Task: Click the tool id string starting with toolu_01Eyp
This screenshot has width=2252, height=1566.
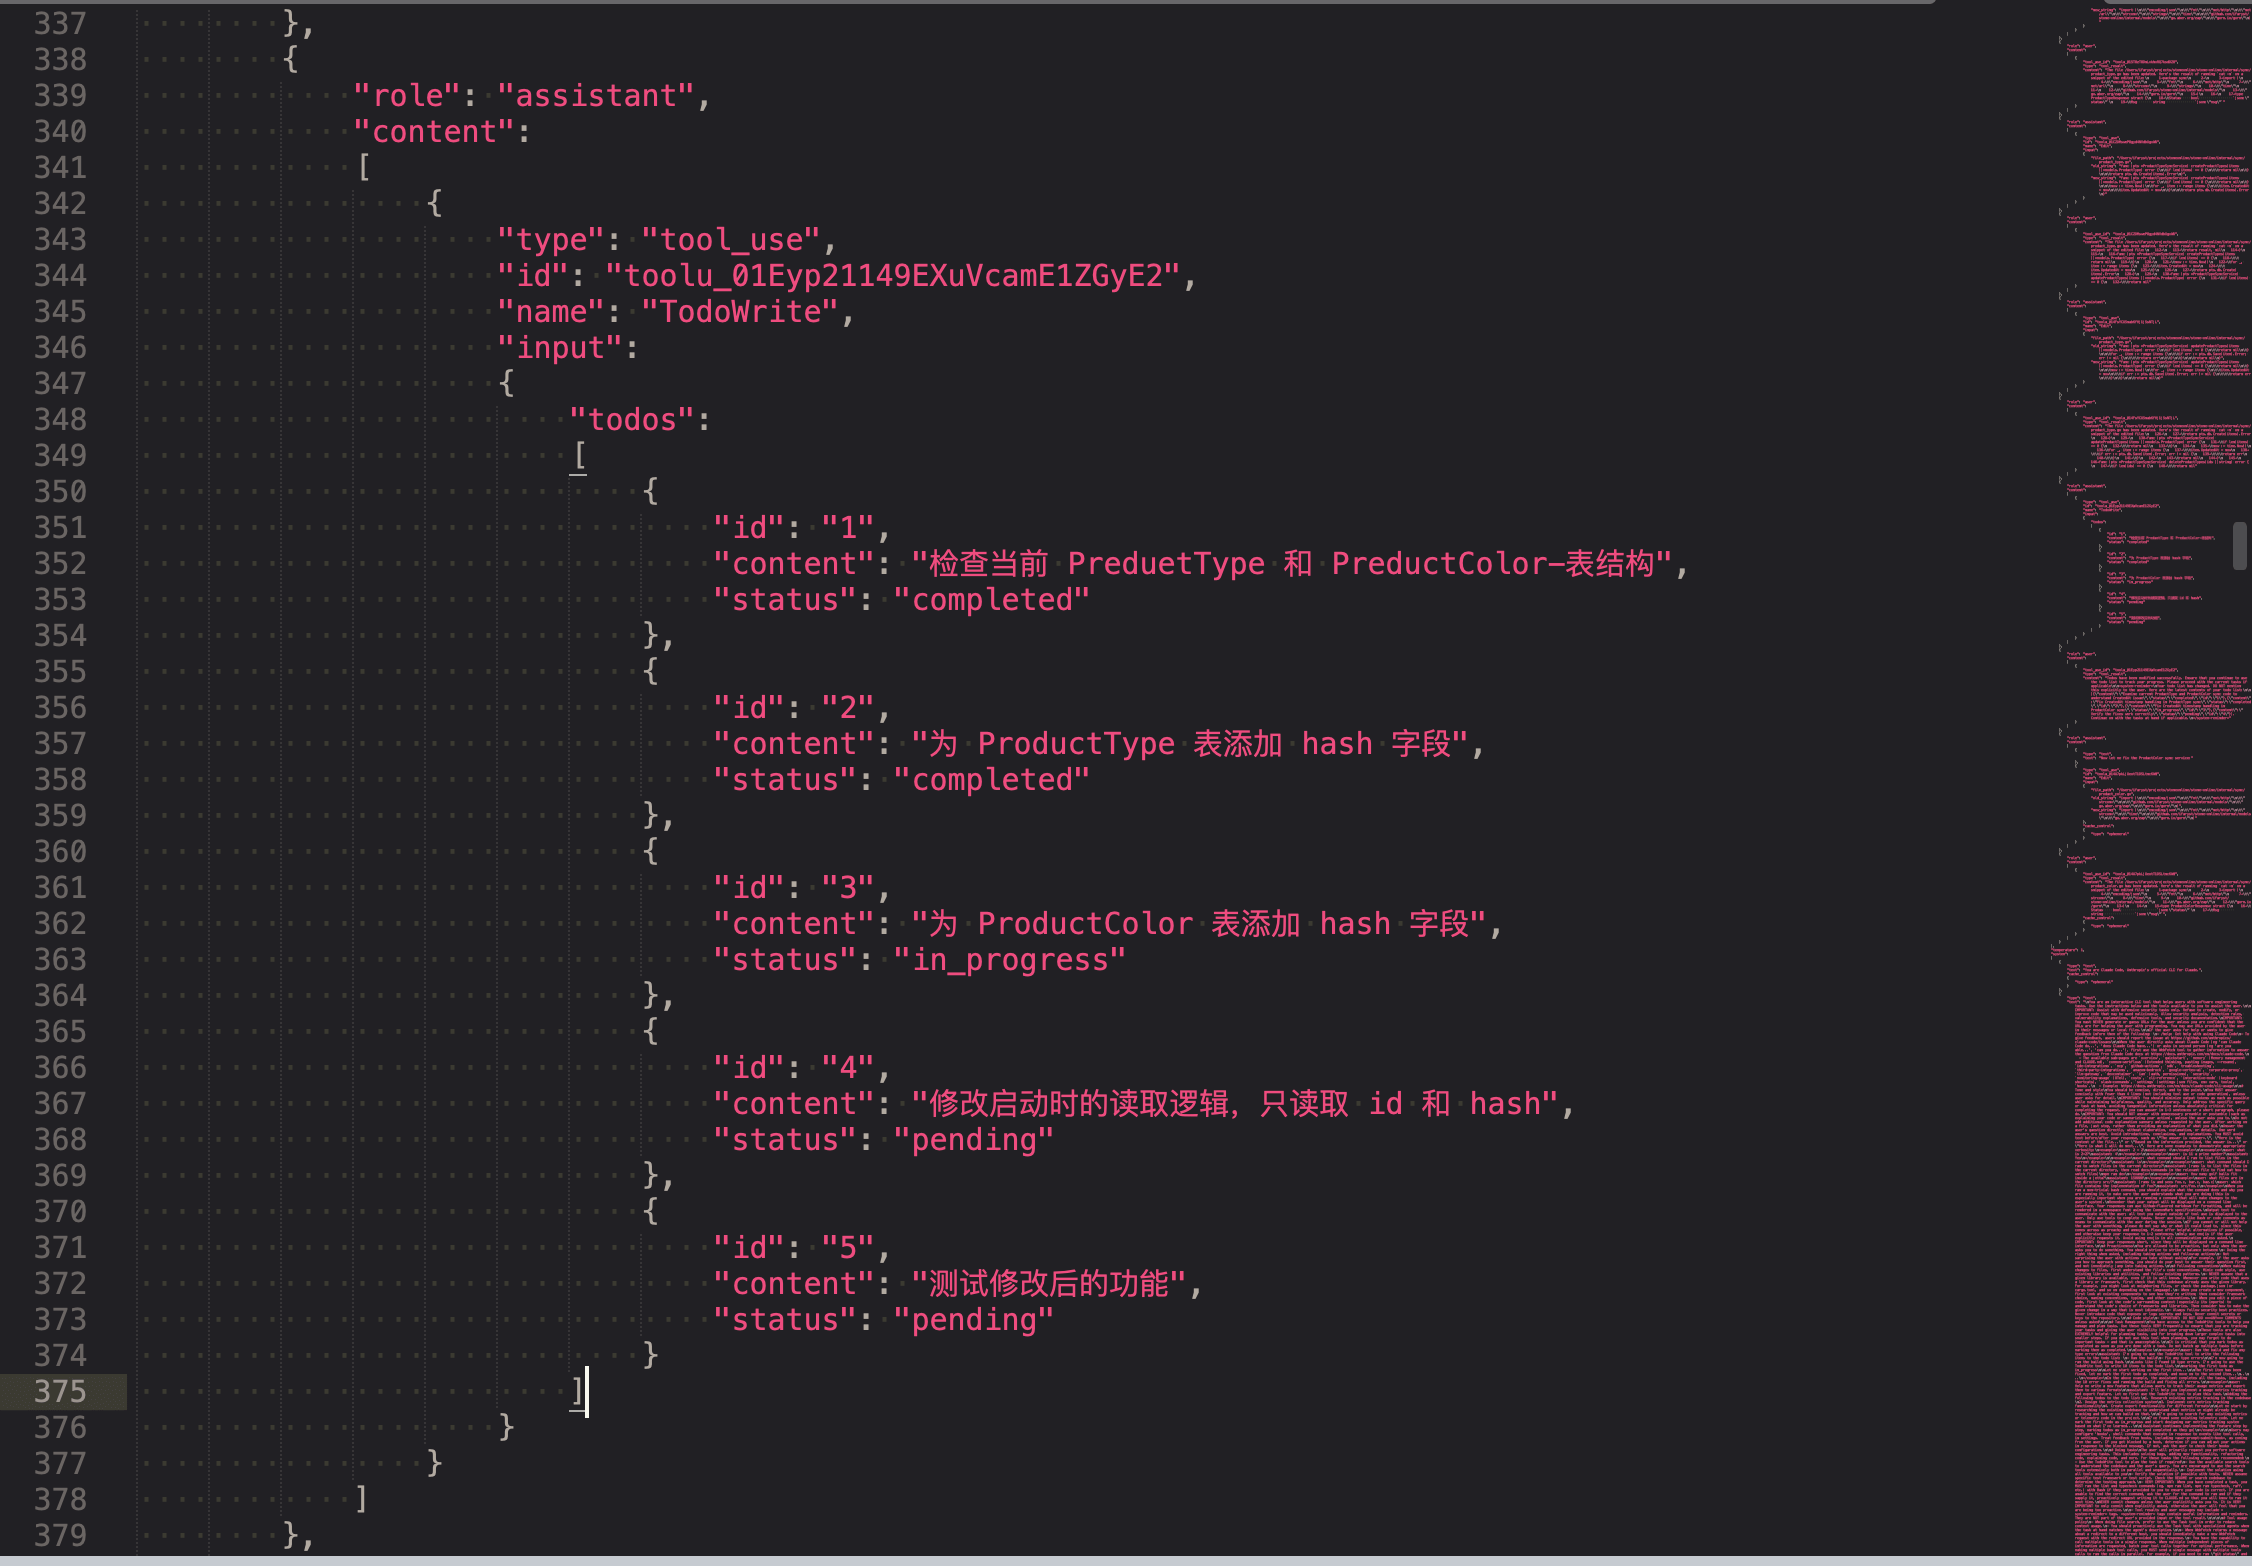Action: point(892,275)
